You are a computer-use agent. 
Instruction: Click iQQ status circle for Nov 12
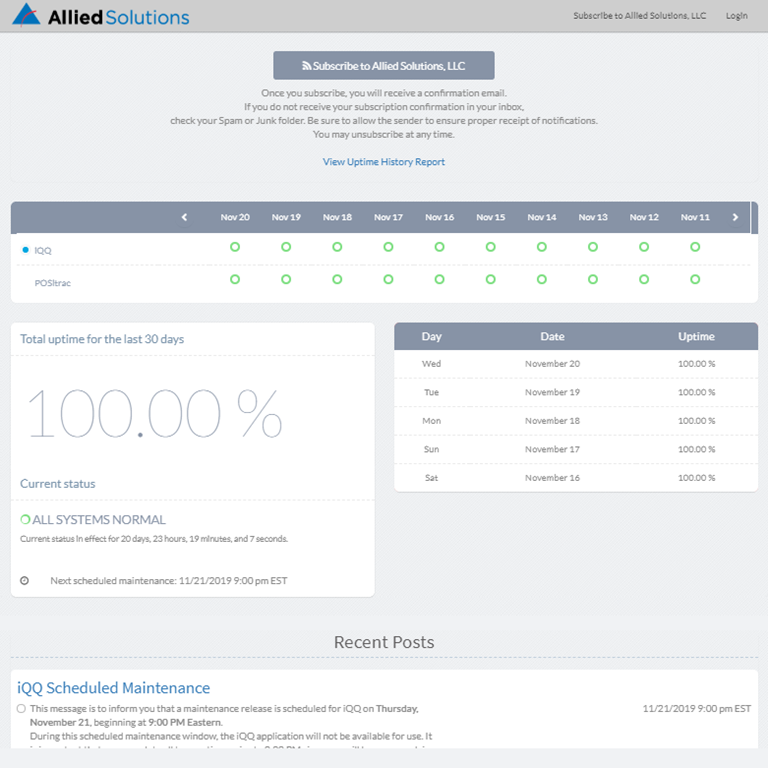pyautogui.click(x=644, y=247)
